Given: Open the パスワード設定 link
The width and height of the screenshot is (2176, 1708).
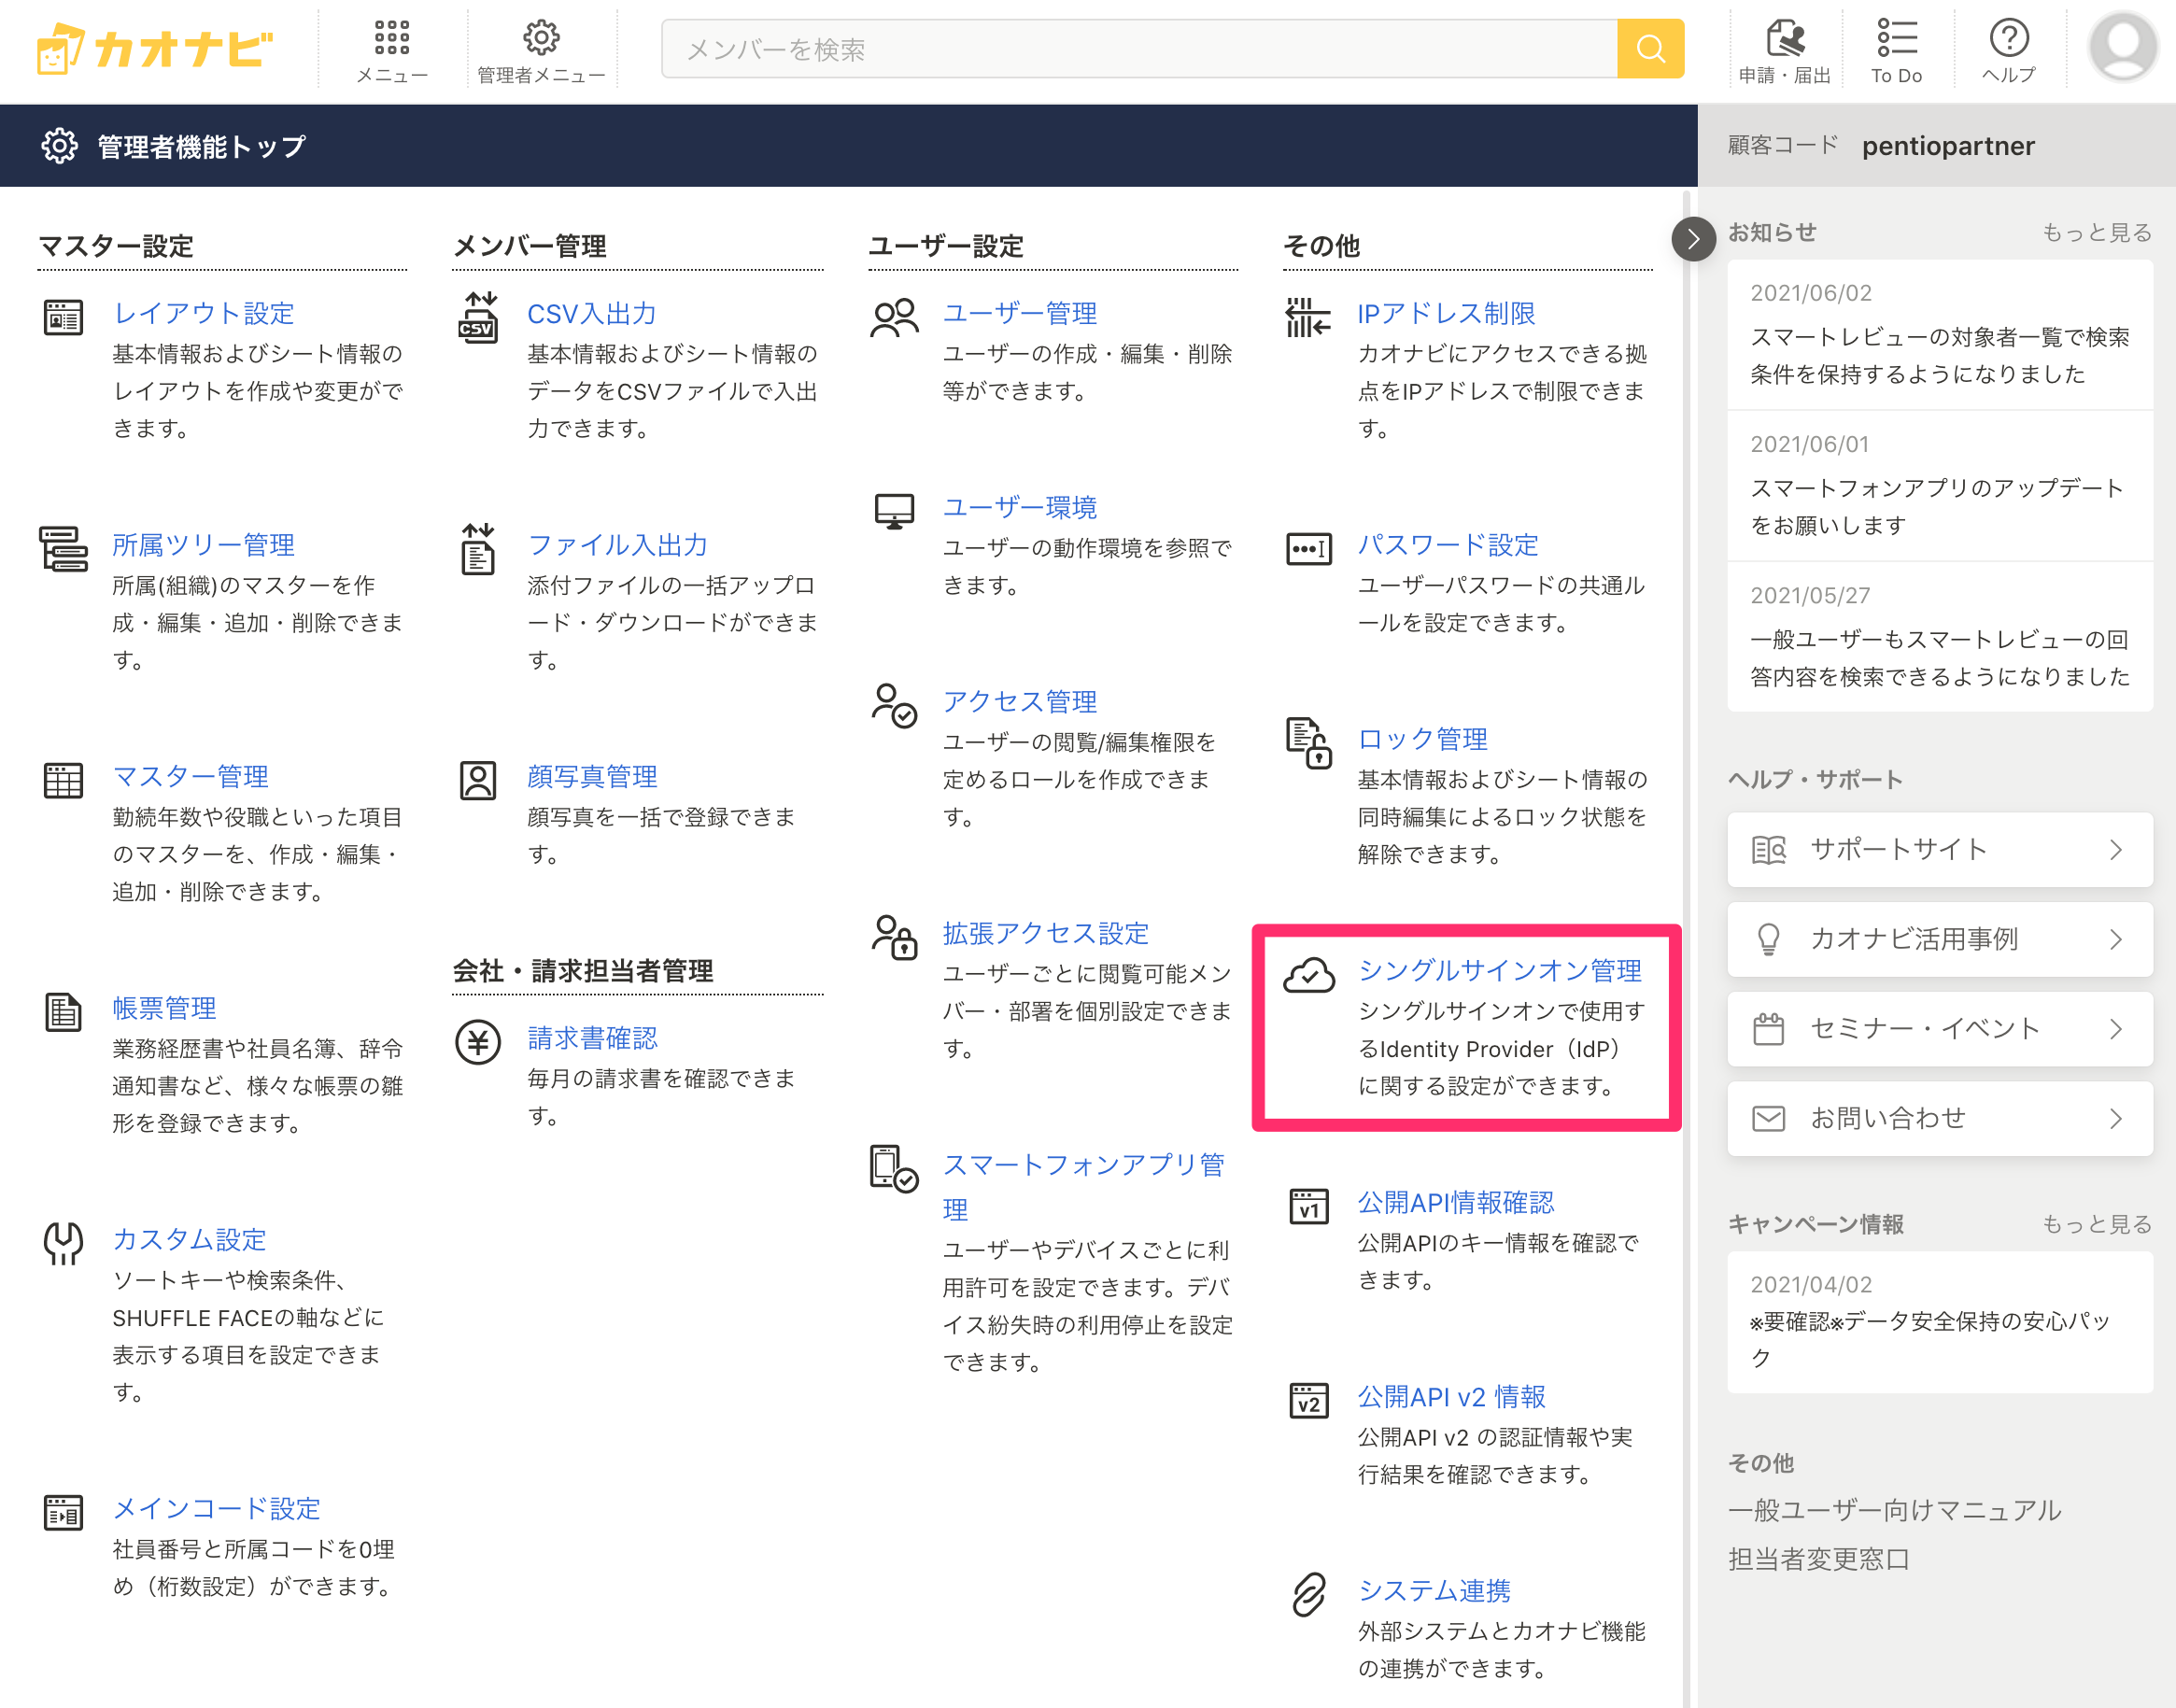Looking at the screenshot, I should (x=1448, y=545).
